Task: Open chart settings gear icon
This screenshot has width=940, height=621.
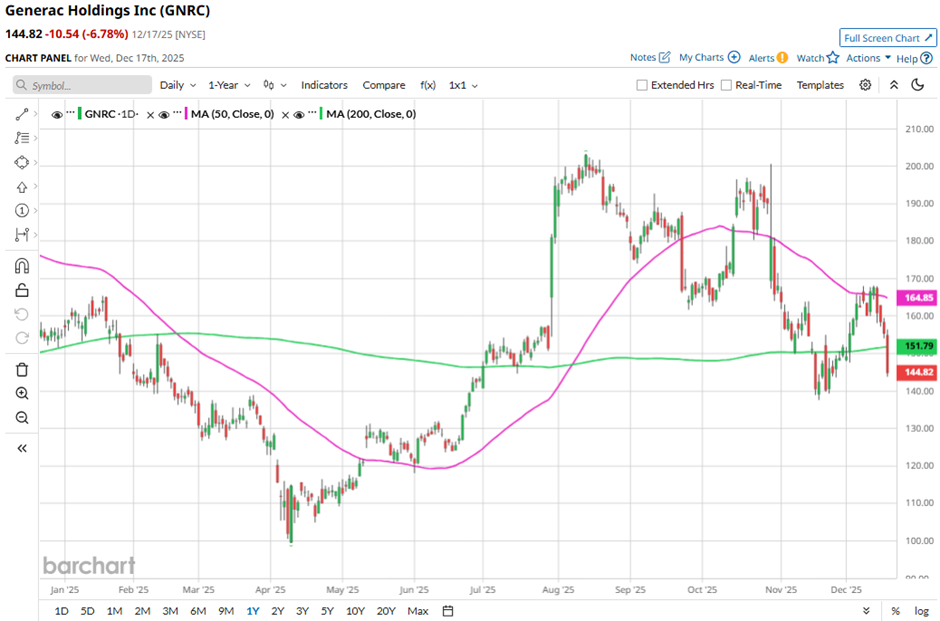Action: point(865,85)
